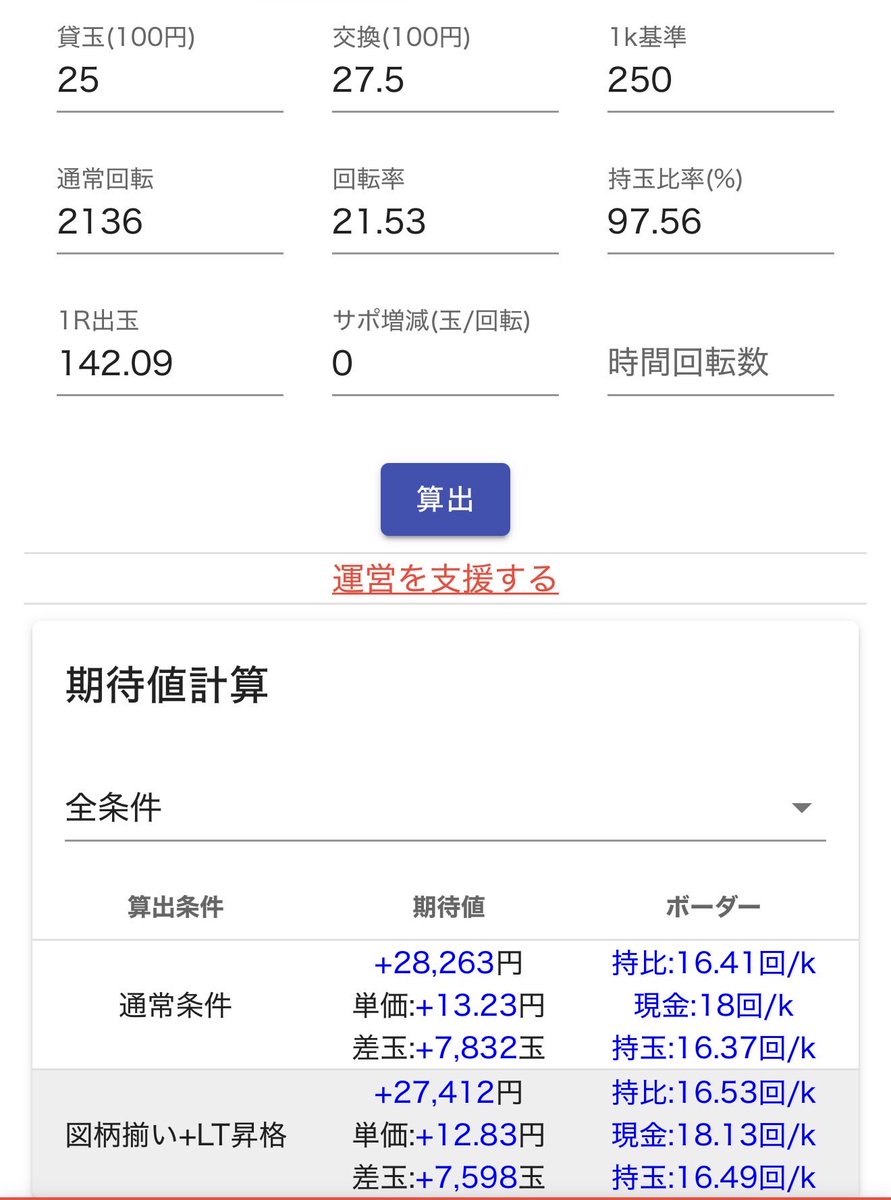
Task: Click the ボーダー column header
Action: 713,908
